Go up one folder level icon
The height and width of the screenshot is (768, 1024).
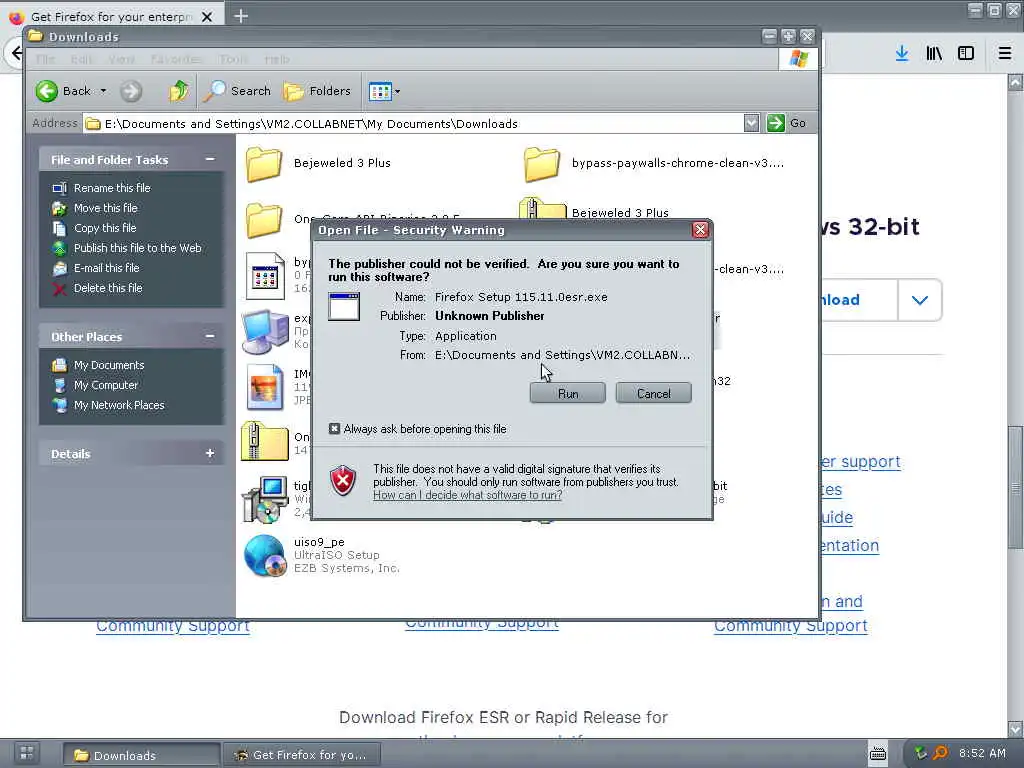(x=178, y=91)
